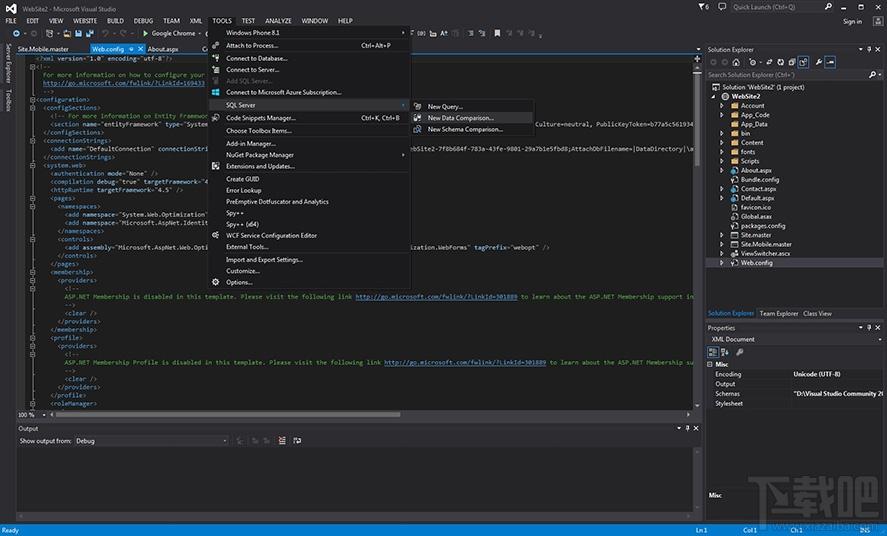Image resolution: width=887 pixels, height=536 pixels.
Task: Click the Solution Explorer search magnifier
Action: click(872, 75)
